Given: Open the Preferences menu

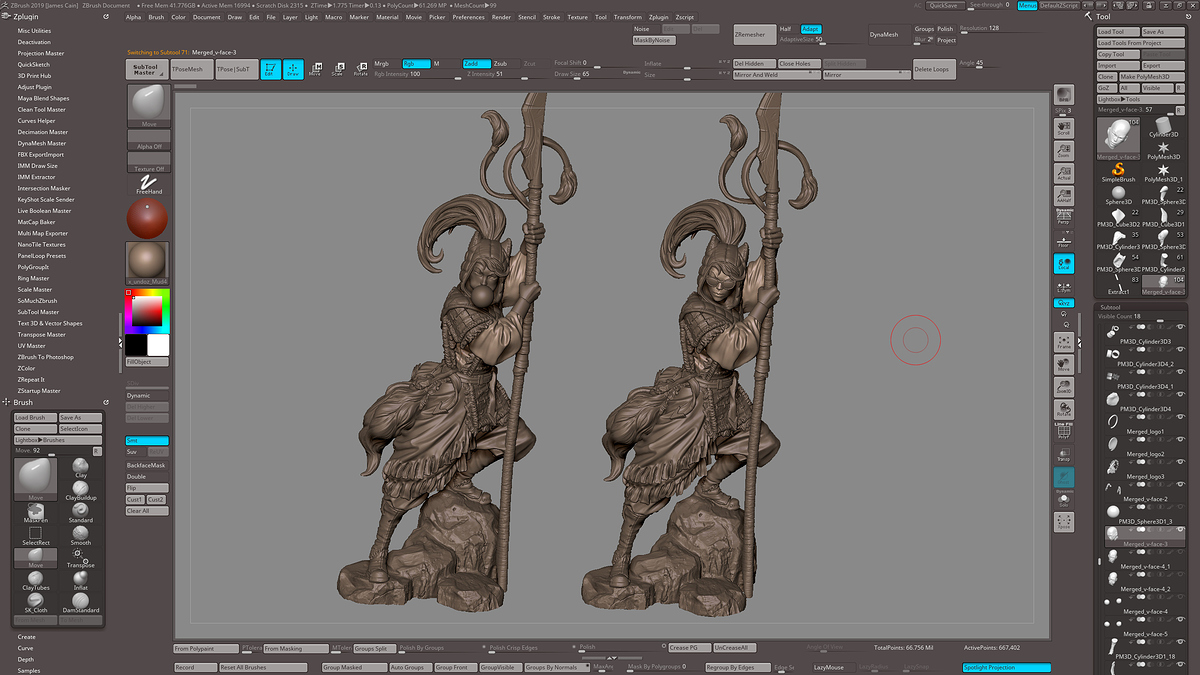Looking at the screenshot, I should click(468, 17).
